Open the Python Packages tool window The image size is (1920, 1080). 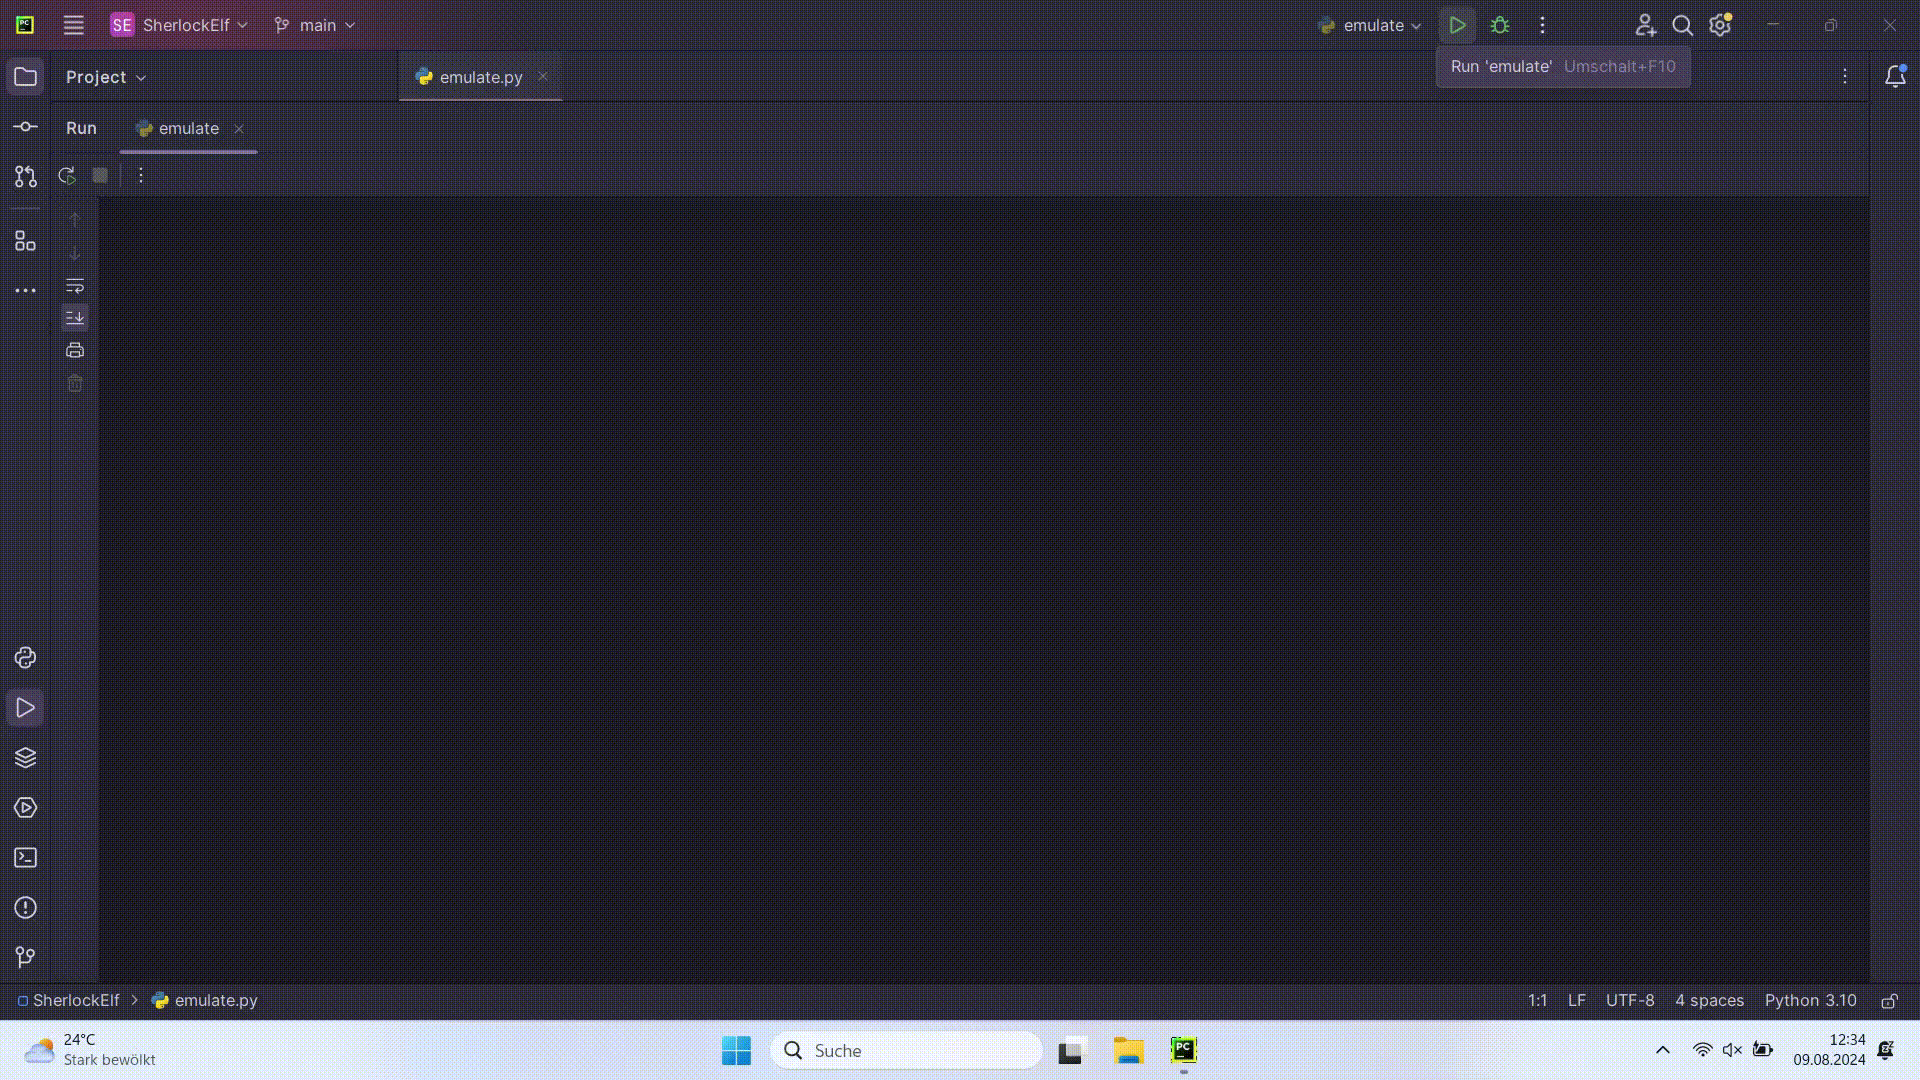25,758
